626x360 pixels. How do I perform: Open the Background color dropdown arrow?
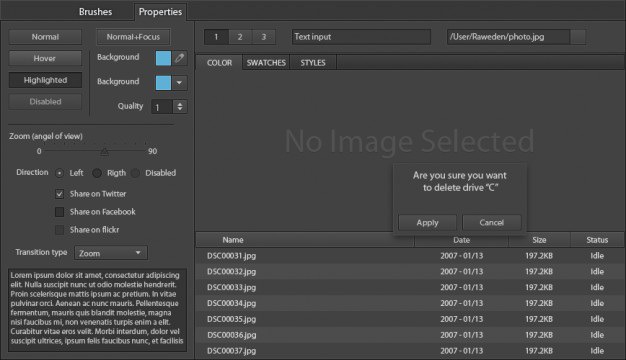(179, 83)
